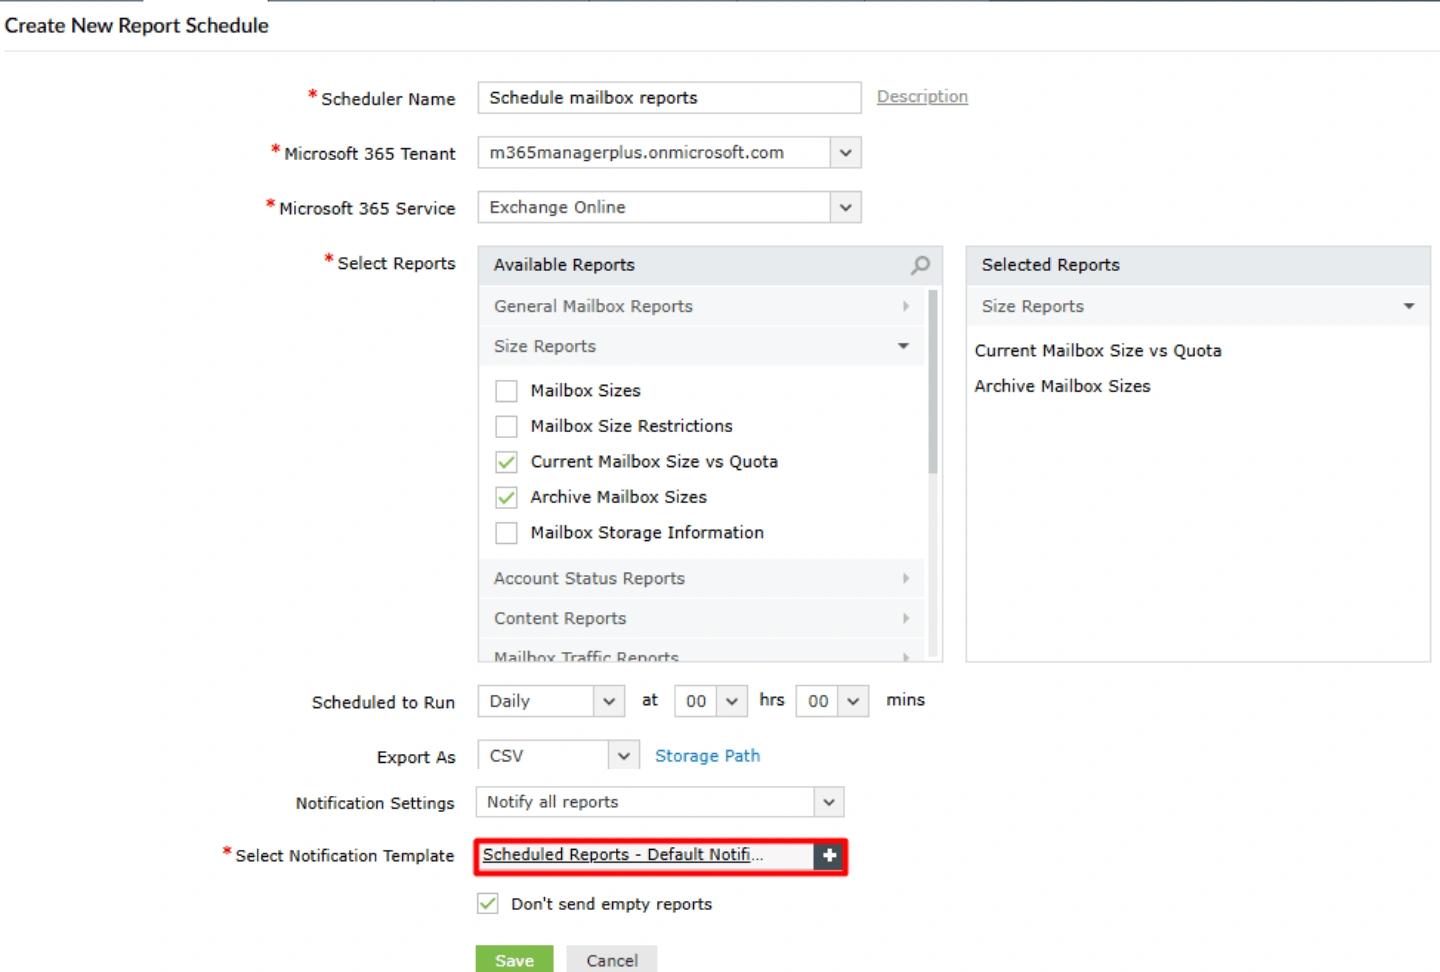Collapse Size Reports in Selected Reports
This screenshot has height=972, width=1440.
1409,306
